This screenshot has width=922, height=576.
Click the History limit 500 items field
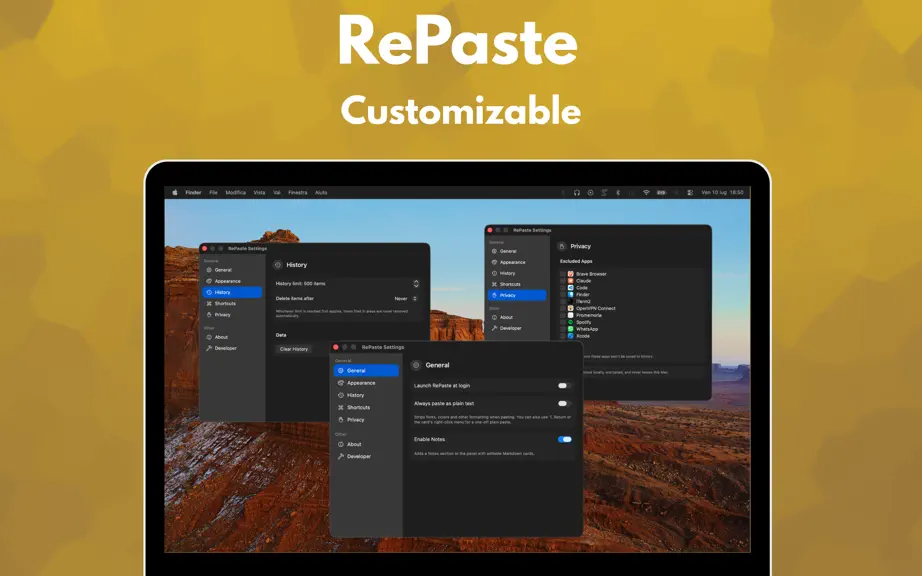(346, 283)
